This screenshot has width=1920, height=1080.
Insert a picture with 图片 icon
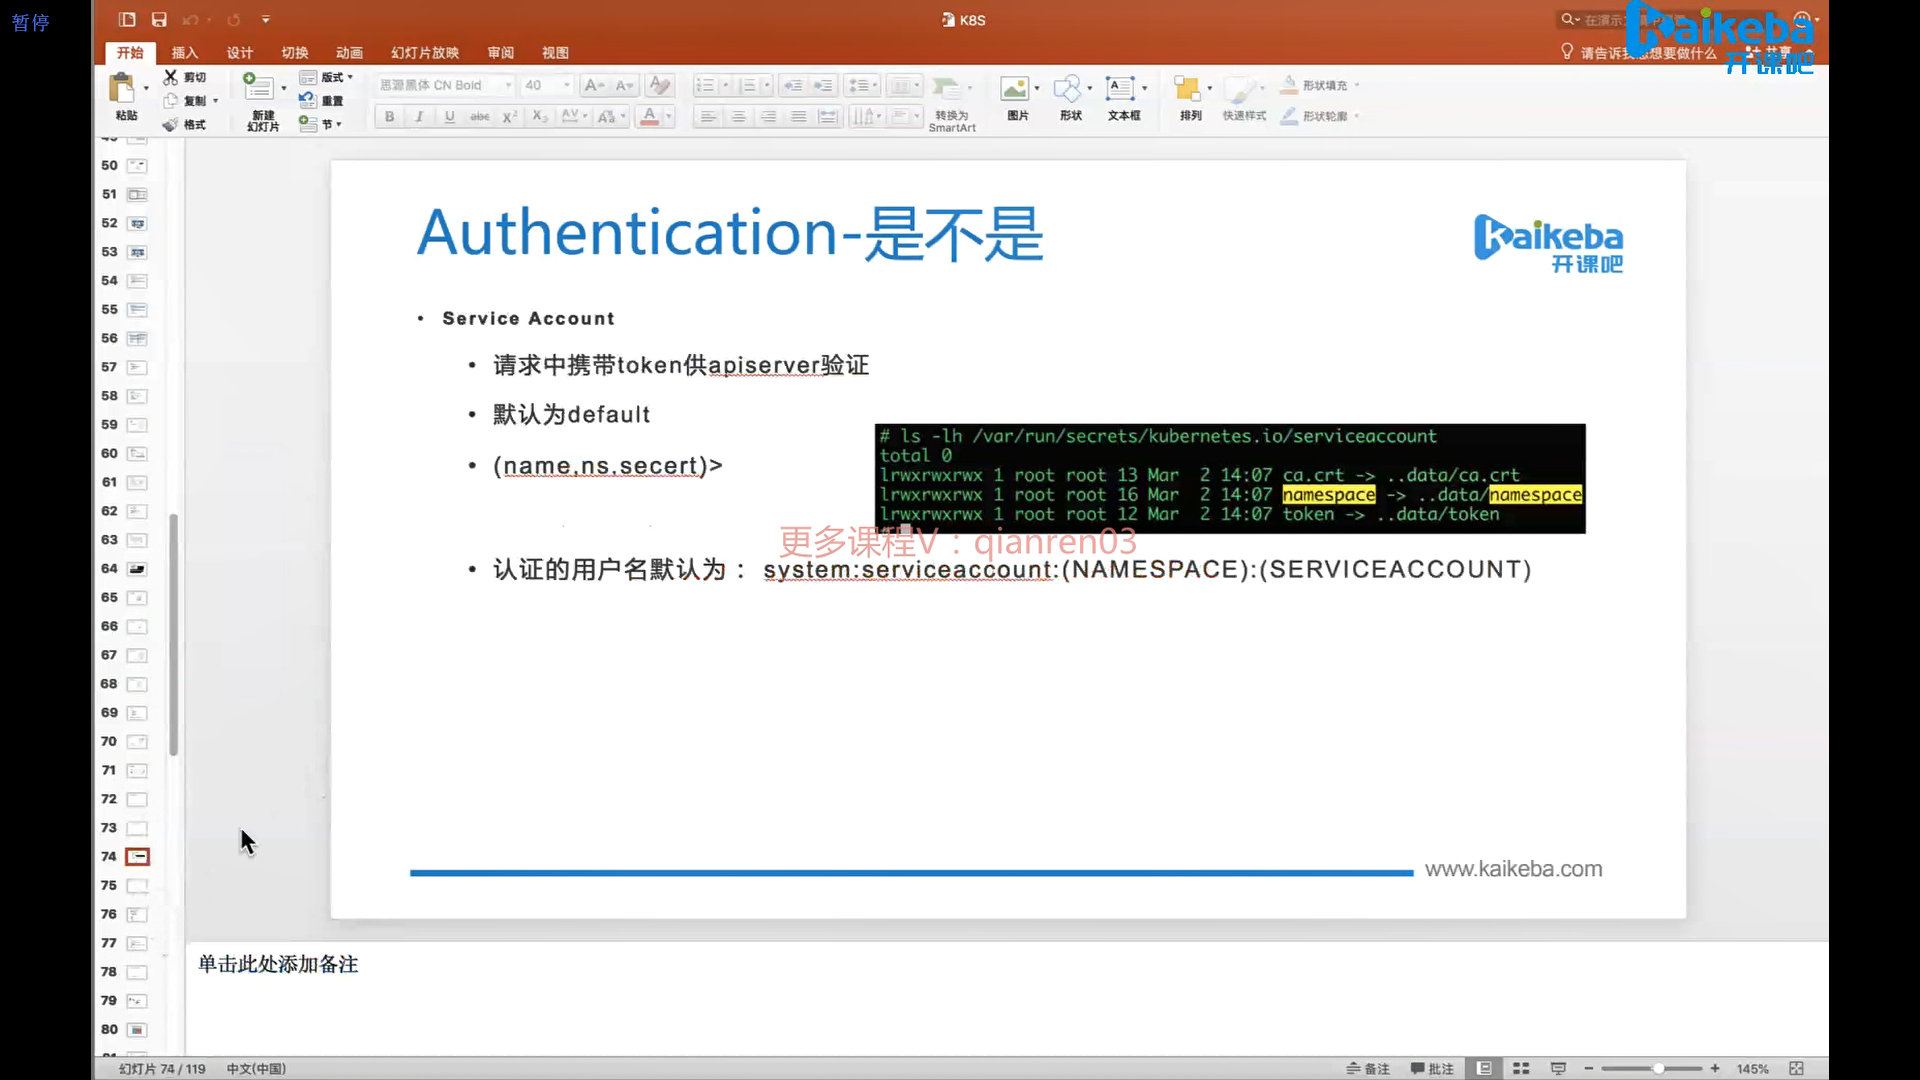[x=1015, y=89]
